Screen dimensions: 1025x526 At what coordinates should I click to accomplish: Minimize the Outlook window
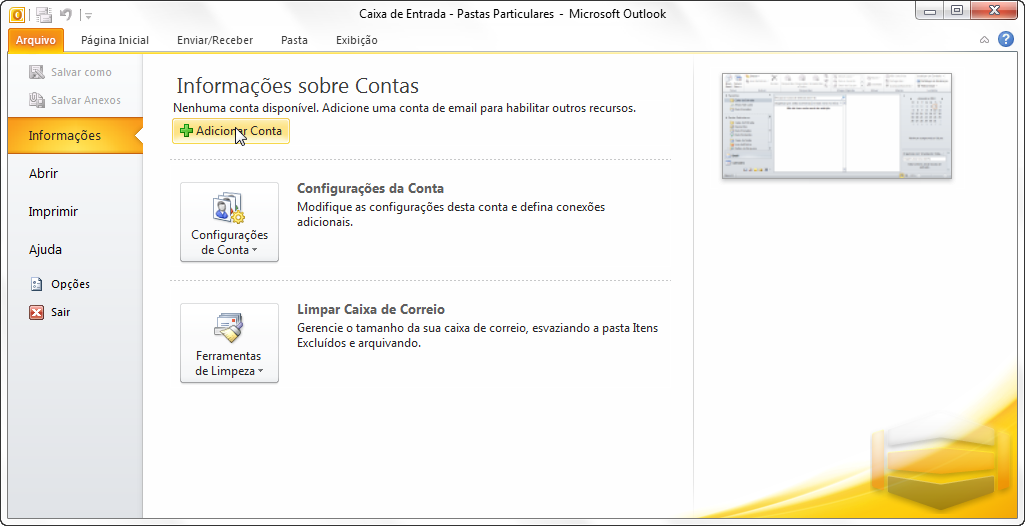pos(929,11)
